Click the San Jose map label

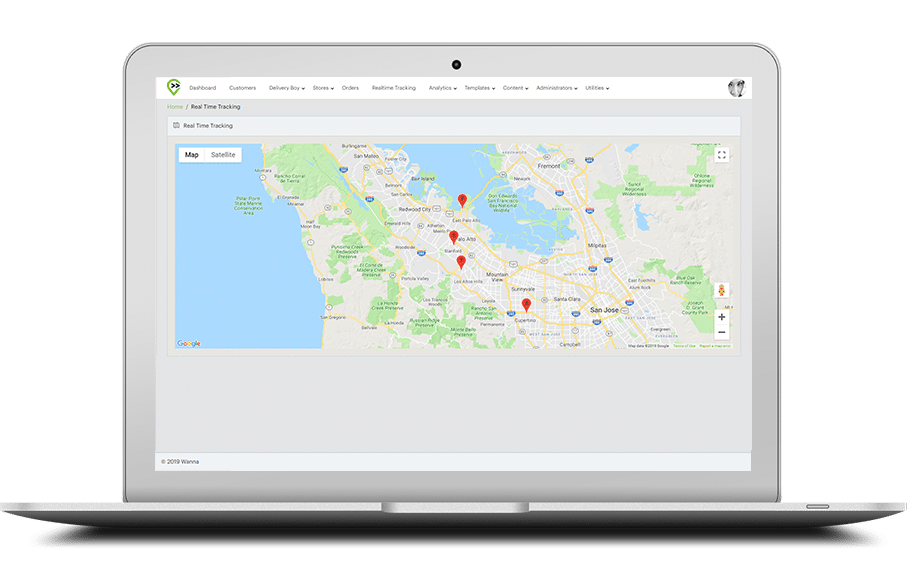coord(604,310)
